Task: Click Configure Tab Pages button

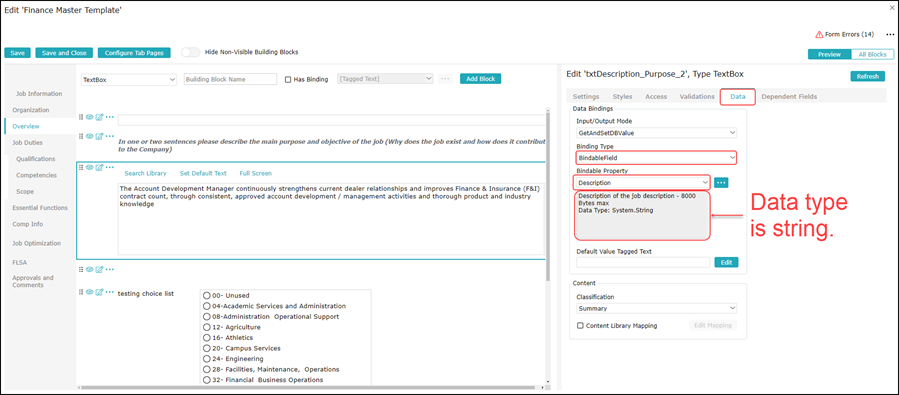Action: point(134,53)
